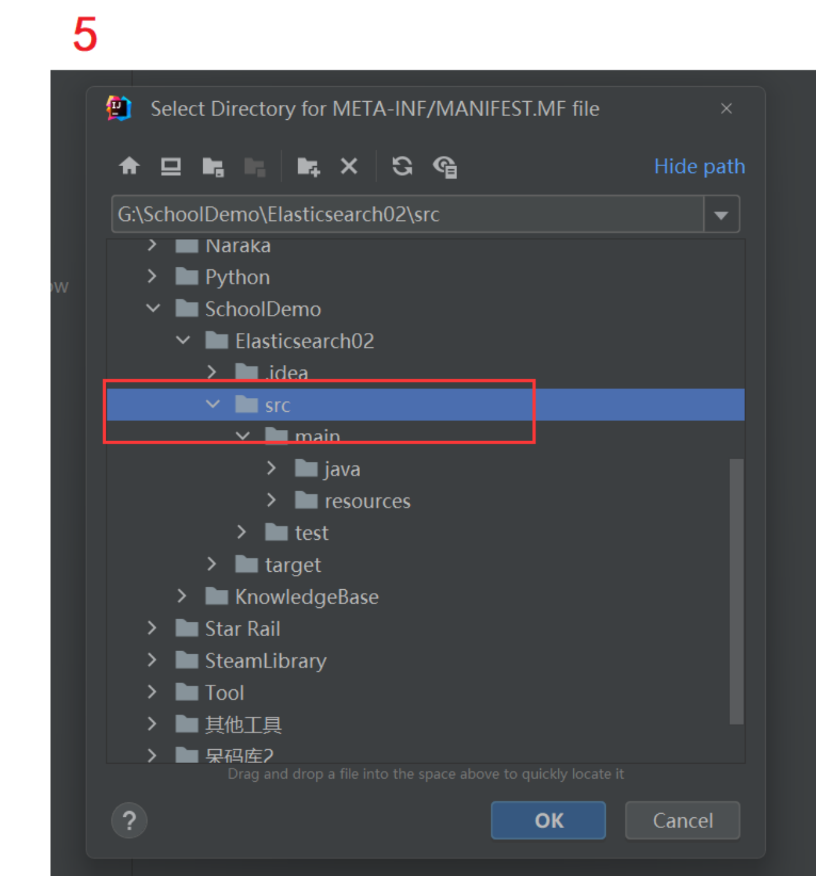The width and height of the screenshot is (816, 876).
Task: Select the resources folder
Action: [x=366, y=501]
